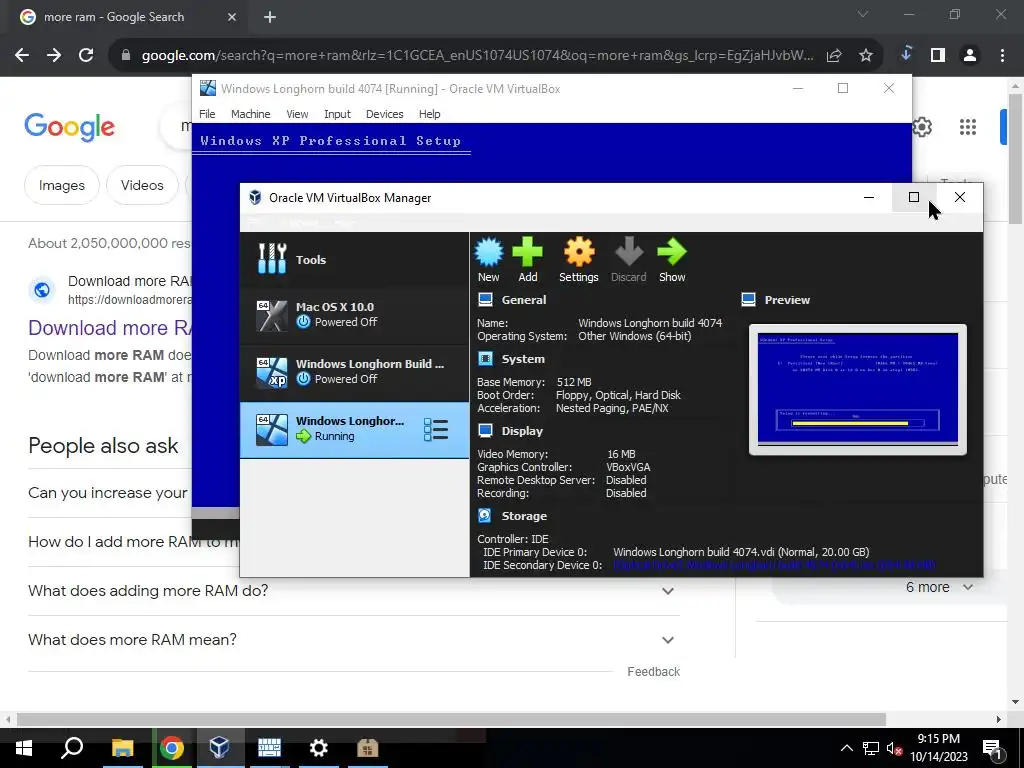This screenshot has height=768, width=1024.
Task: Close the 'more ram - Google Search' tab
Action: [x=231, y=17]
